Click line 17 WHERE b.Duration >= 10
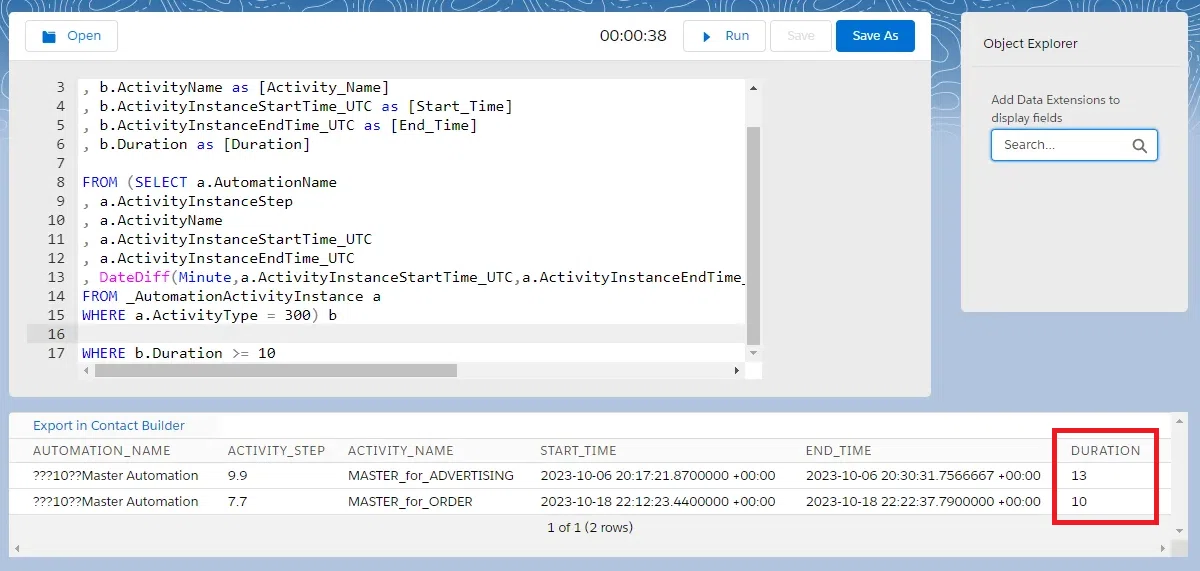 coord(179,353)
